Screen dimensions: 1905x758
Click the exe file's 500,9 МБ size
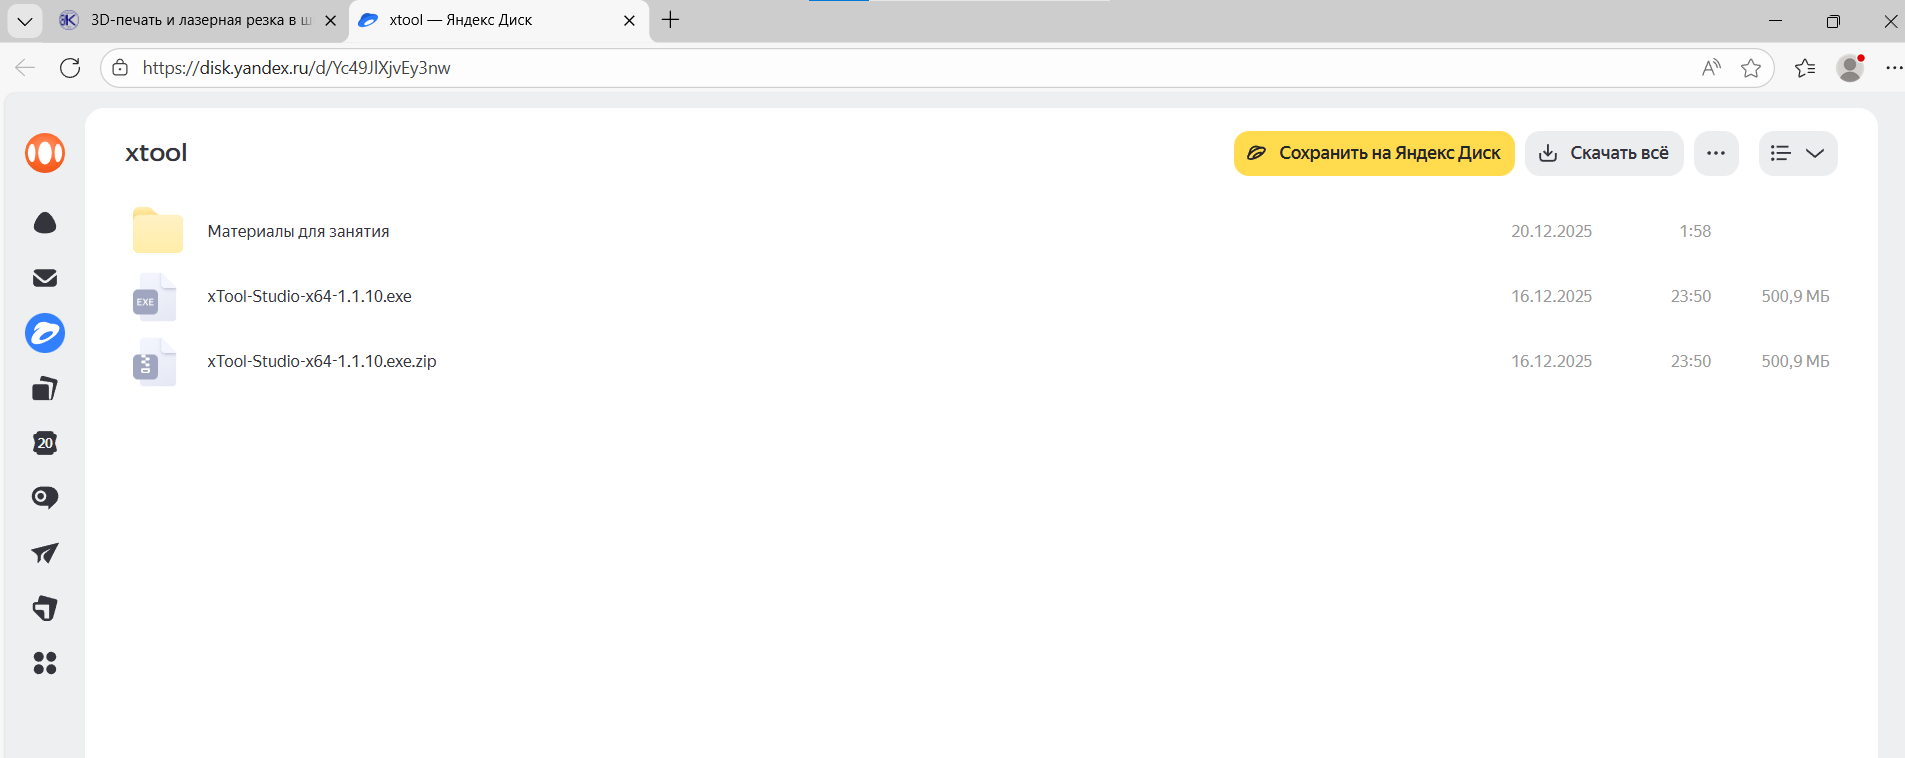1795,296
